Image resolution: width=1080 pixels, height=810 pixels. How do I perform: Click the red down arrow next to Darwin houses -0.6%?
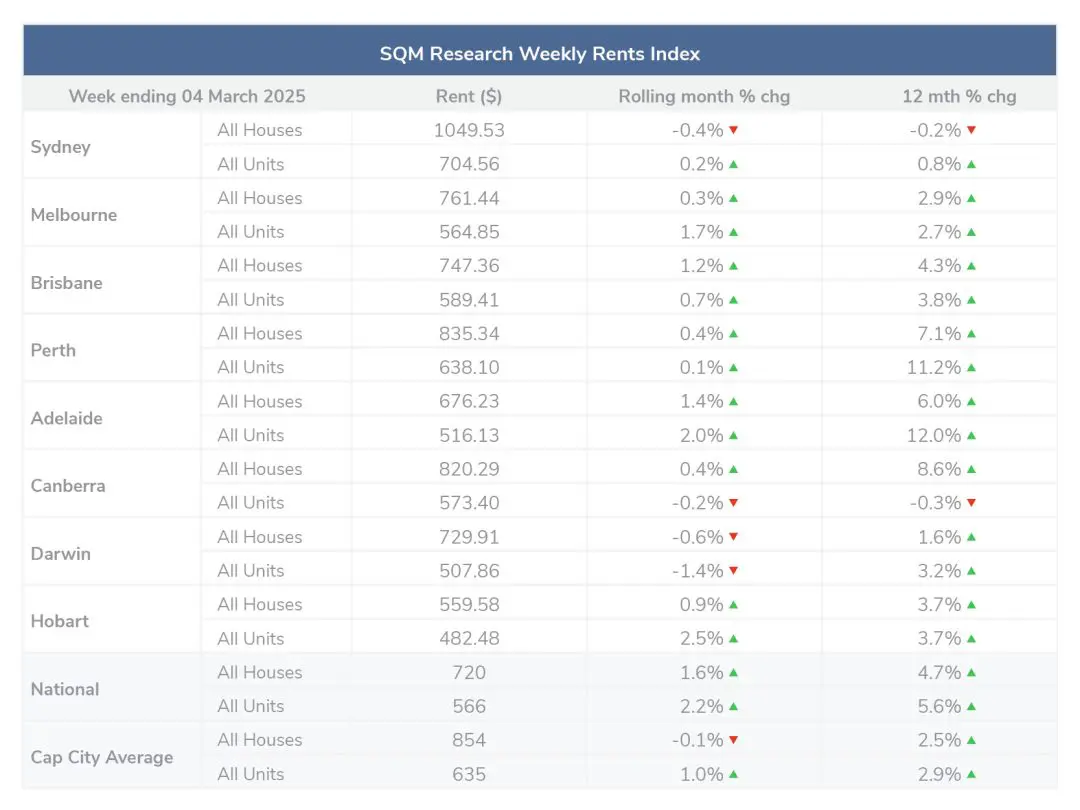[734, 537]
